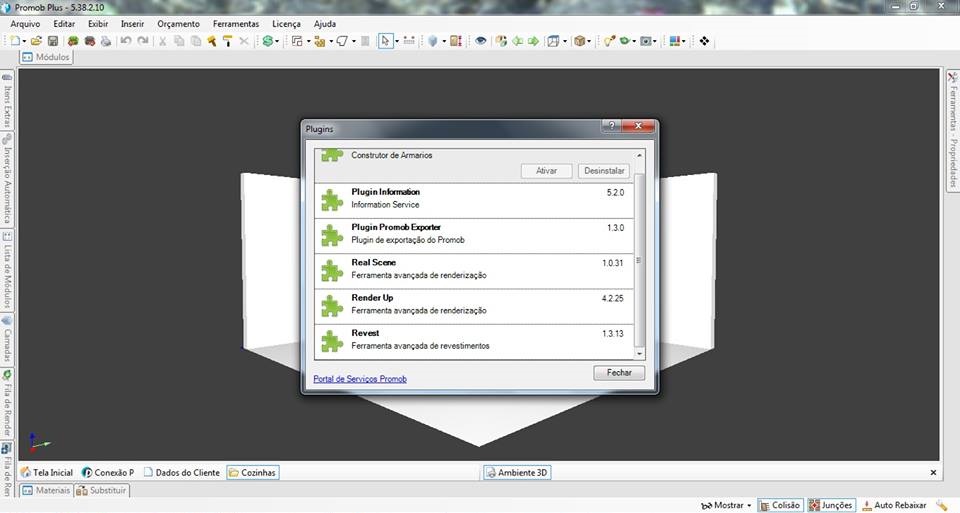Click the dimension ruler icon beside pointer tool
The width and height of the screenshot is (960, 513).
point(409,41)
